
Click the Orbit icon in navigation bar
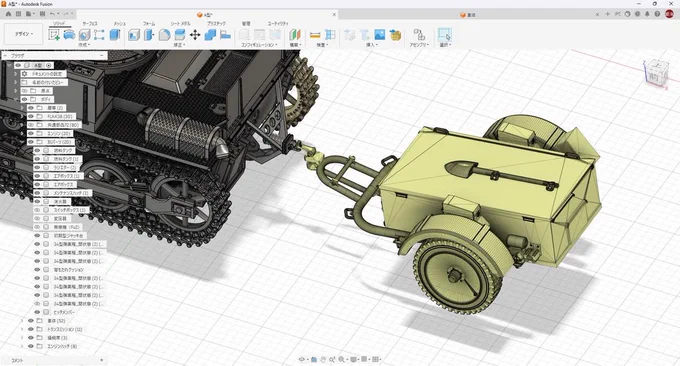point(302,359)
